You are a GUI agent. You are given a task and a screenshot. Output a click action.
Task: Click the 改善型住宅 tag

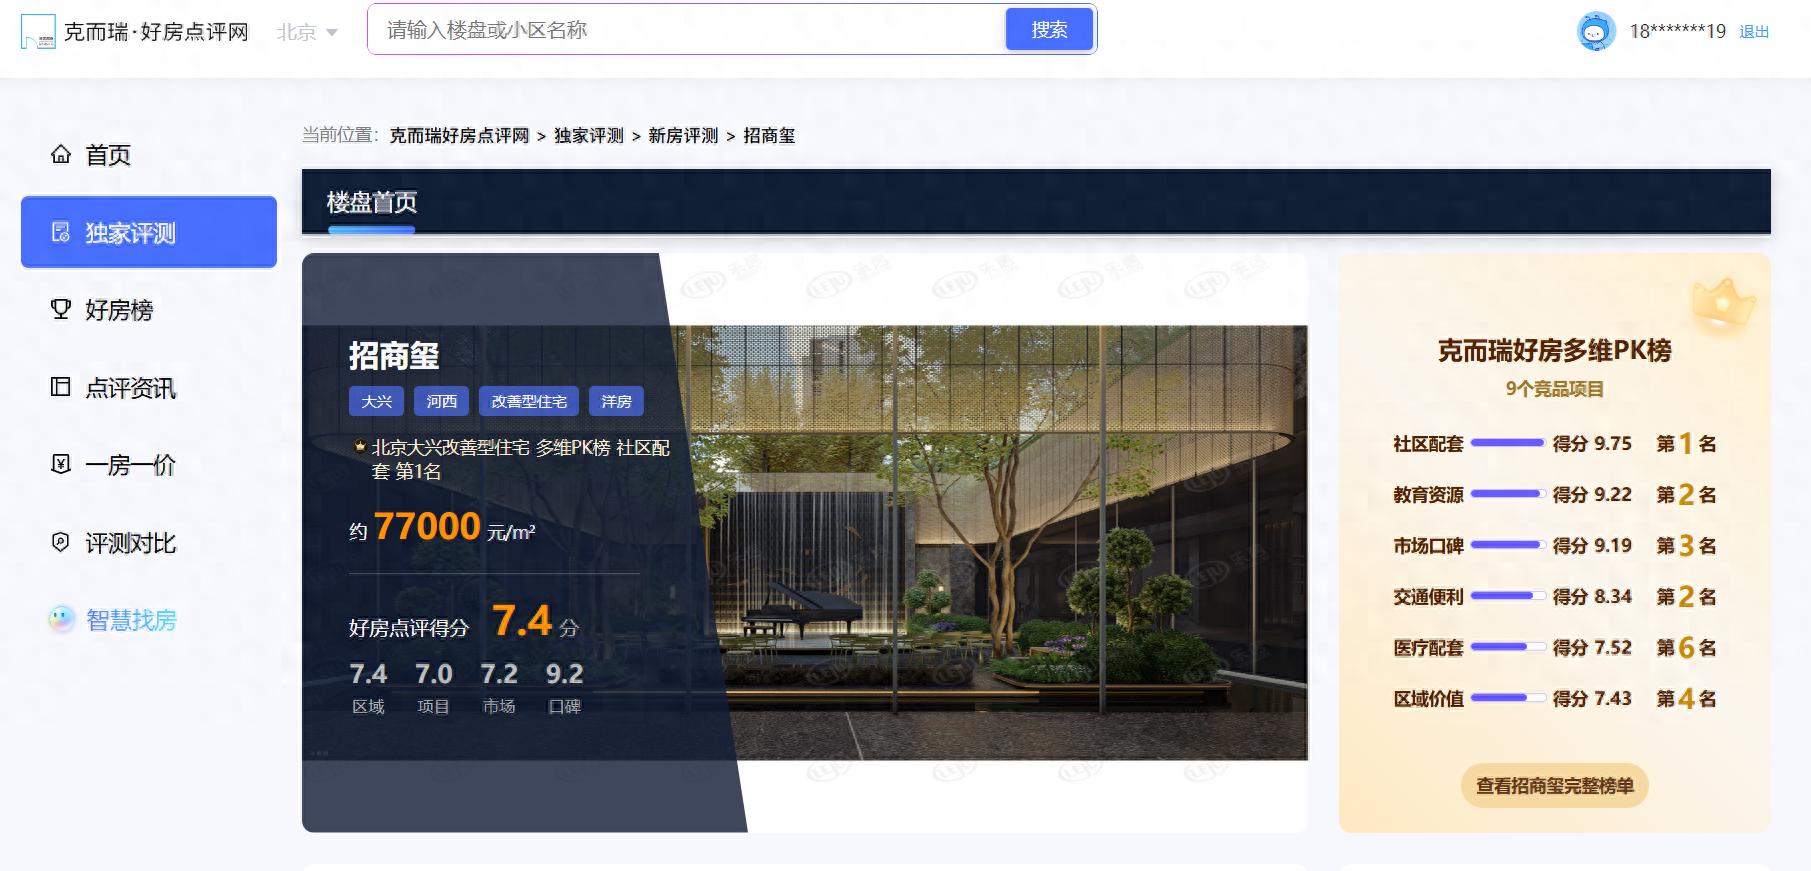click(529, 401)
